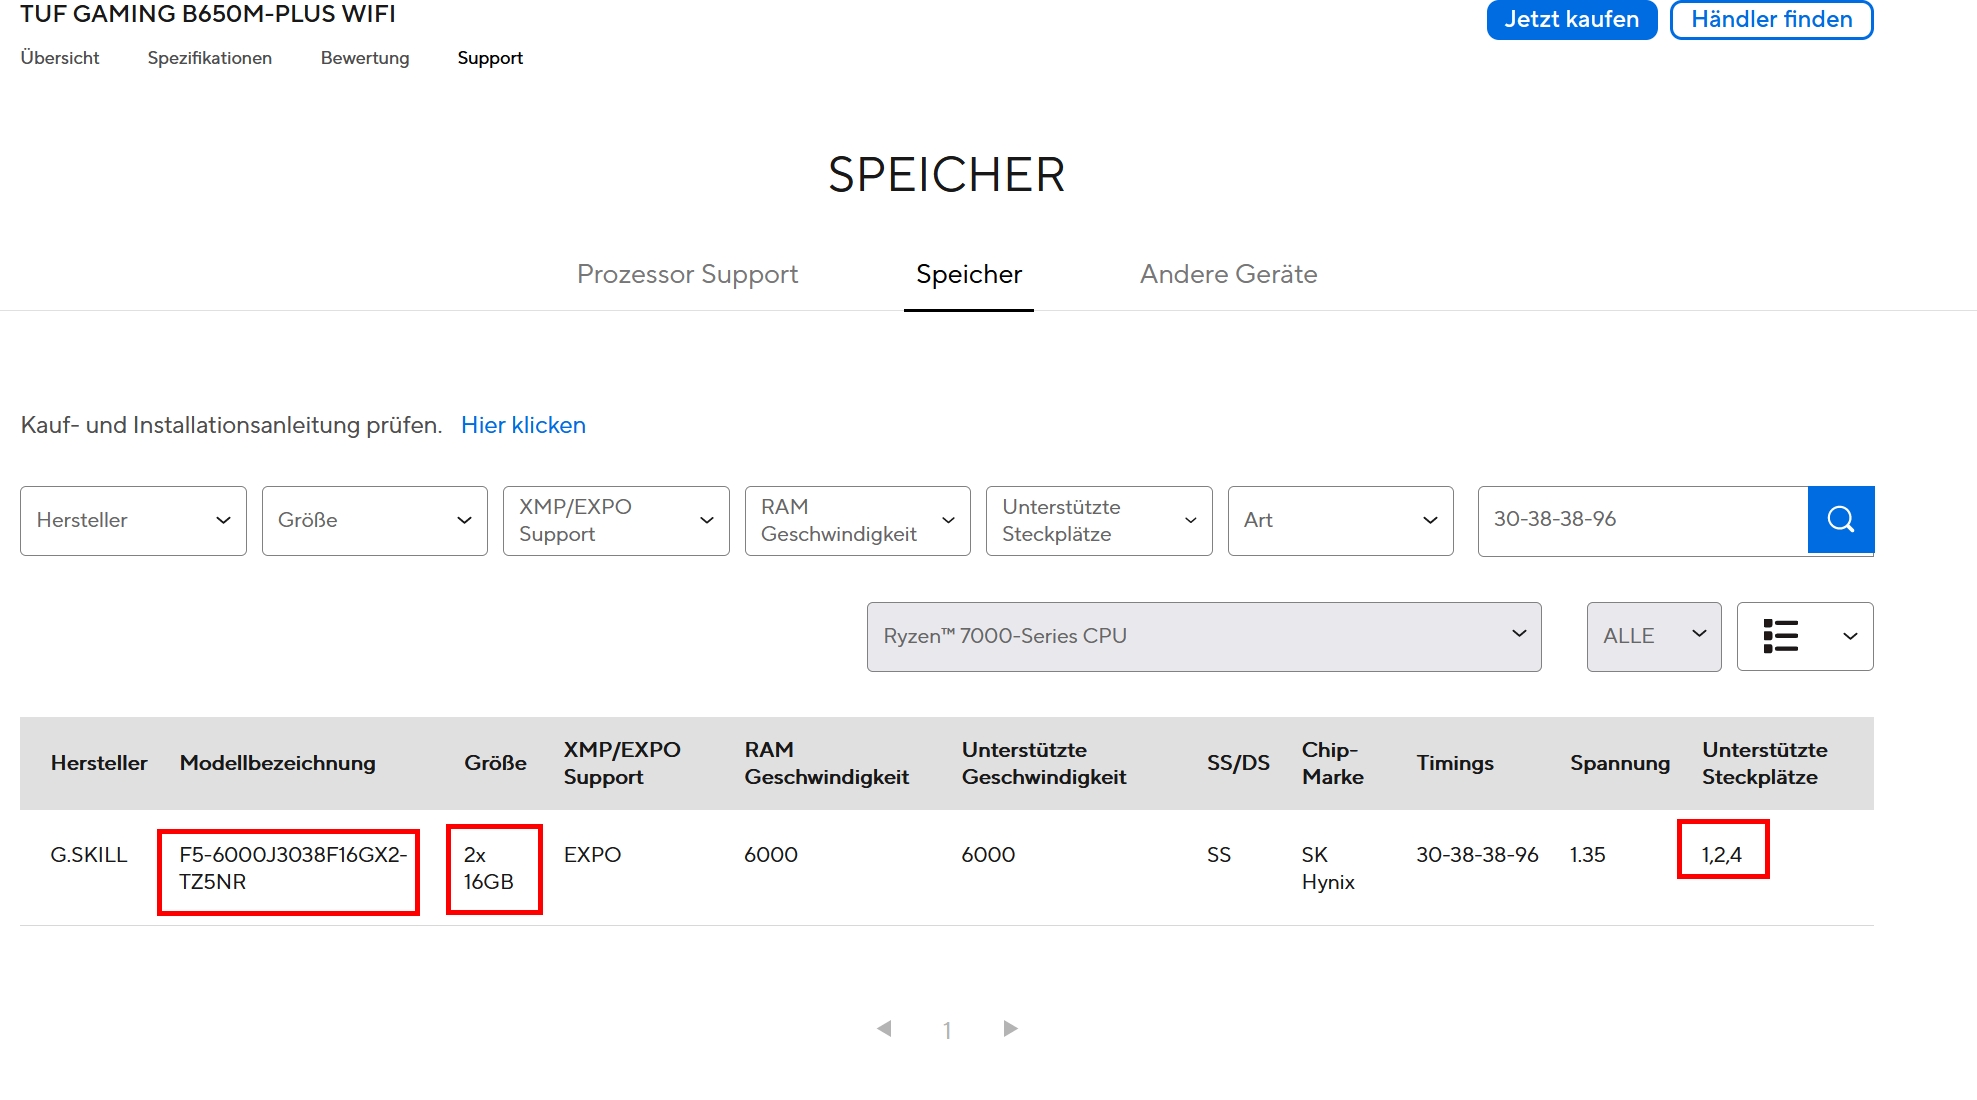The width and height of the screenshot is (1977, 1100).
Task: Expand RAM Geschwindigkeit filter
Action: (x=857, y=520)
